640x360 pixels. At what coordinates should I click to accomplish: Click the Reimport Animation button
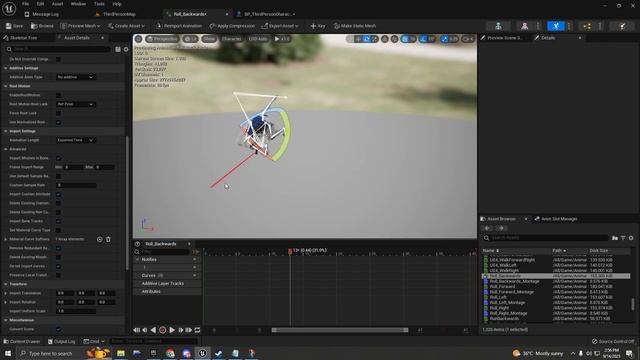178,26
